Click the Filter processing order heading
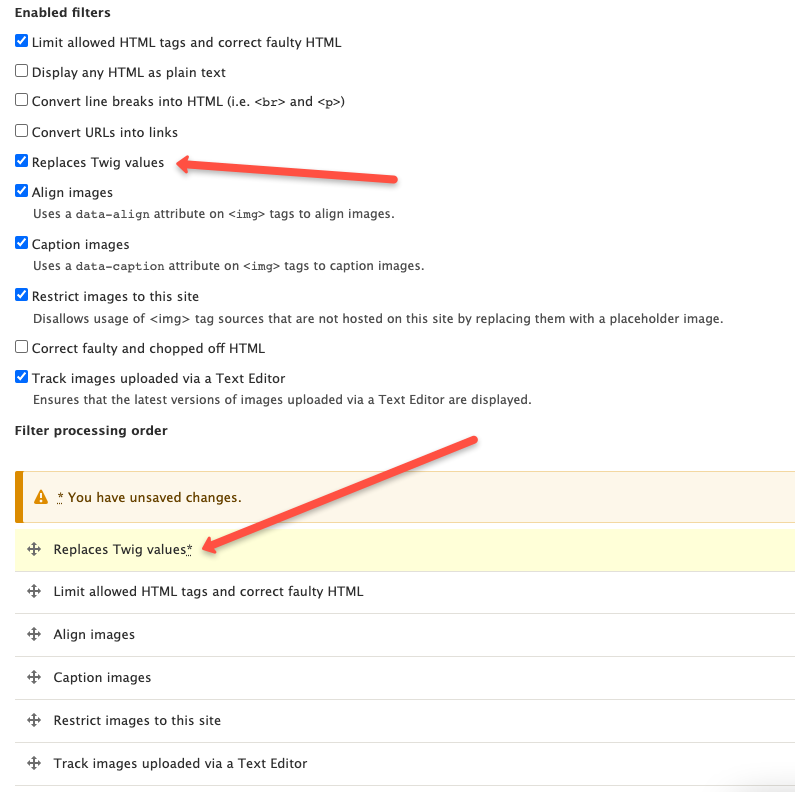 coord(91,430)
